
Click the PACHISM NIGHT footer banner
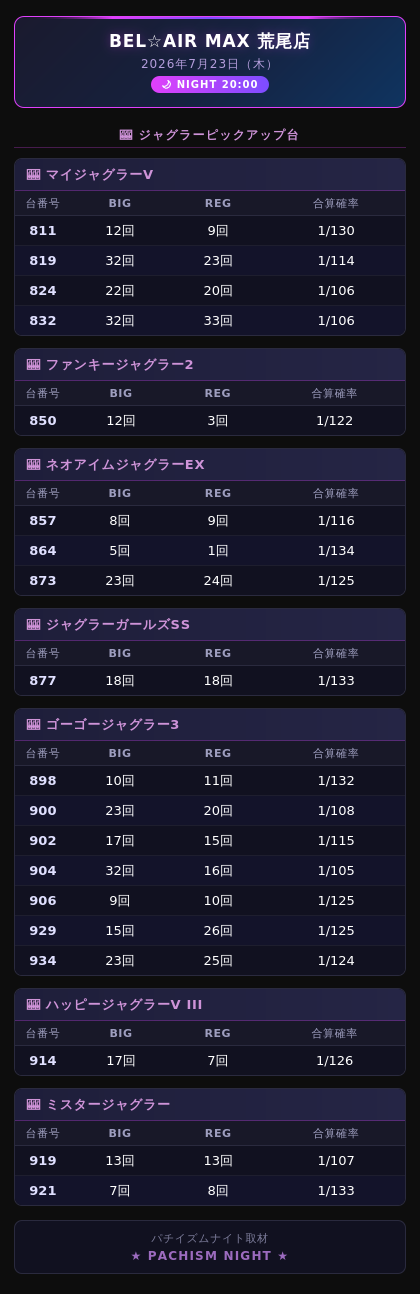[x=210, y=1247]
